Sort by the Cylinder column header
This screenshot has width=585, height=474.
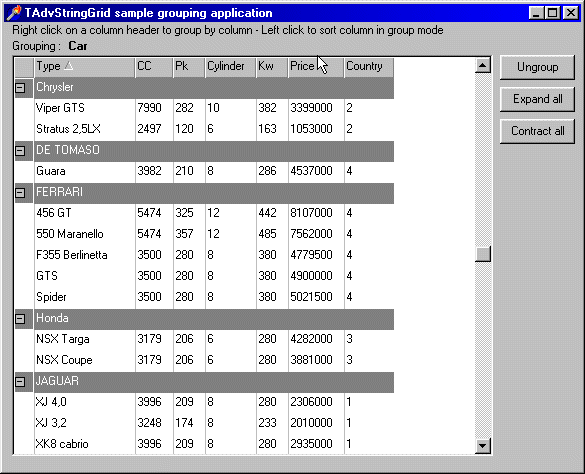pyautogui.click(x=231, y=67)
